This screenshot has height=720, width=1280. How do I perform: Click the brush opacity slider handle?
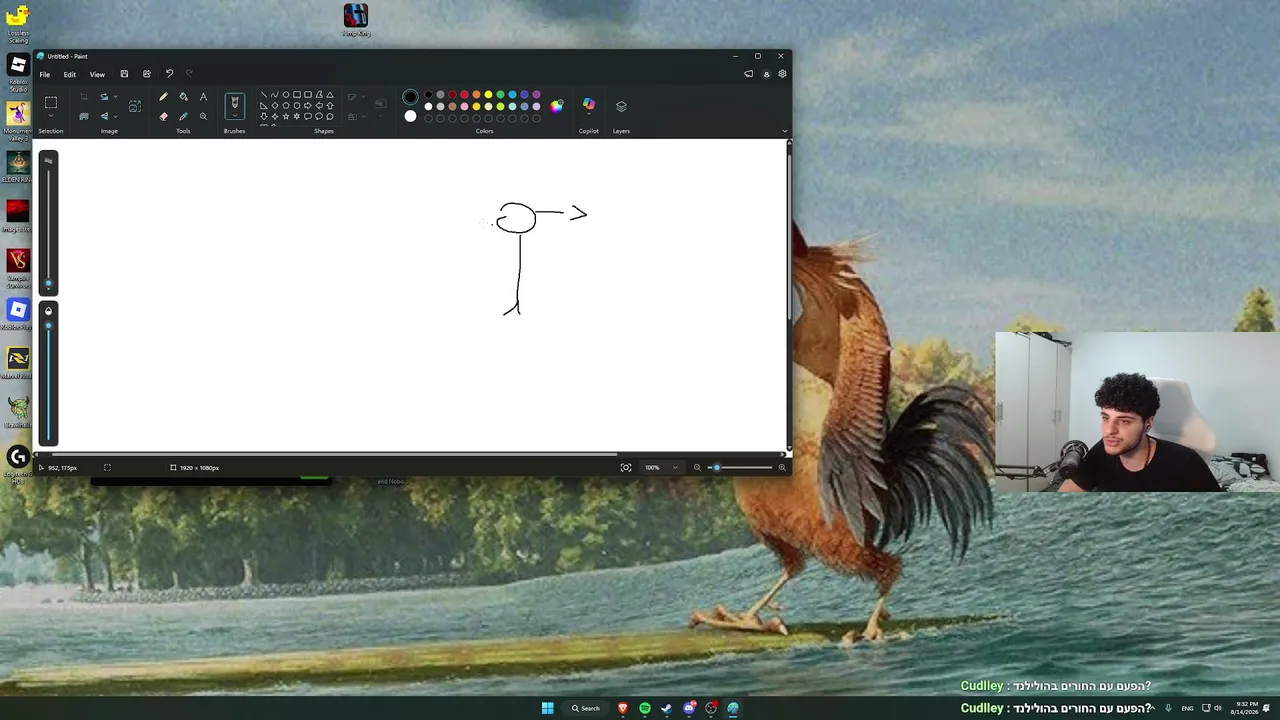[x=48, y=328]
